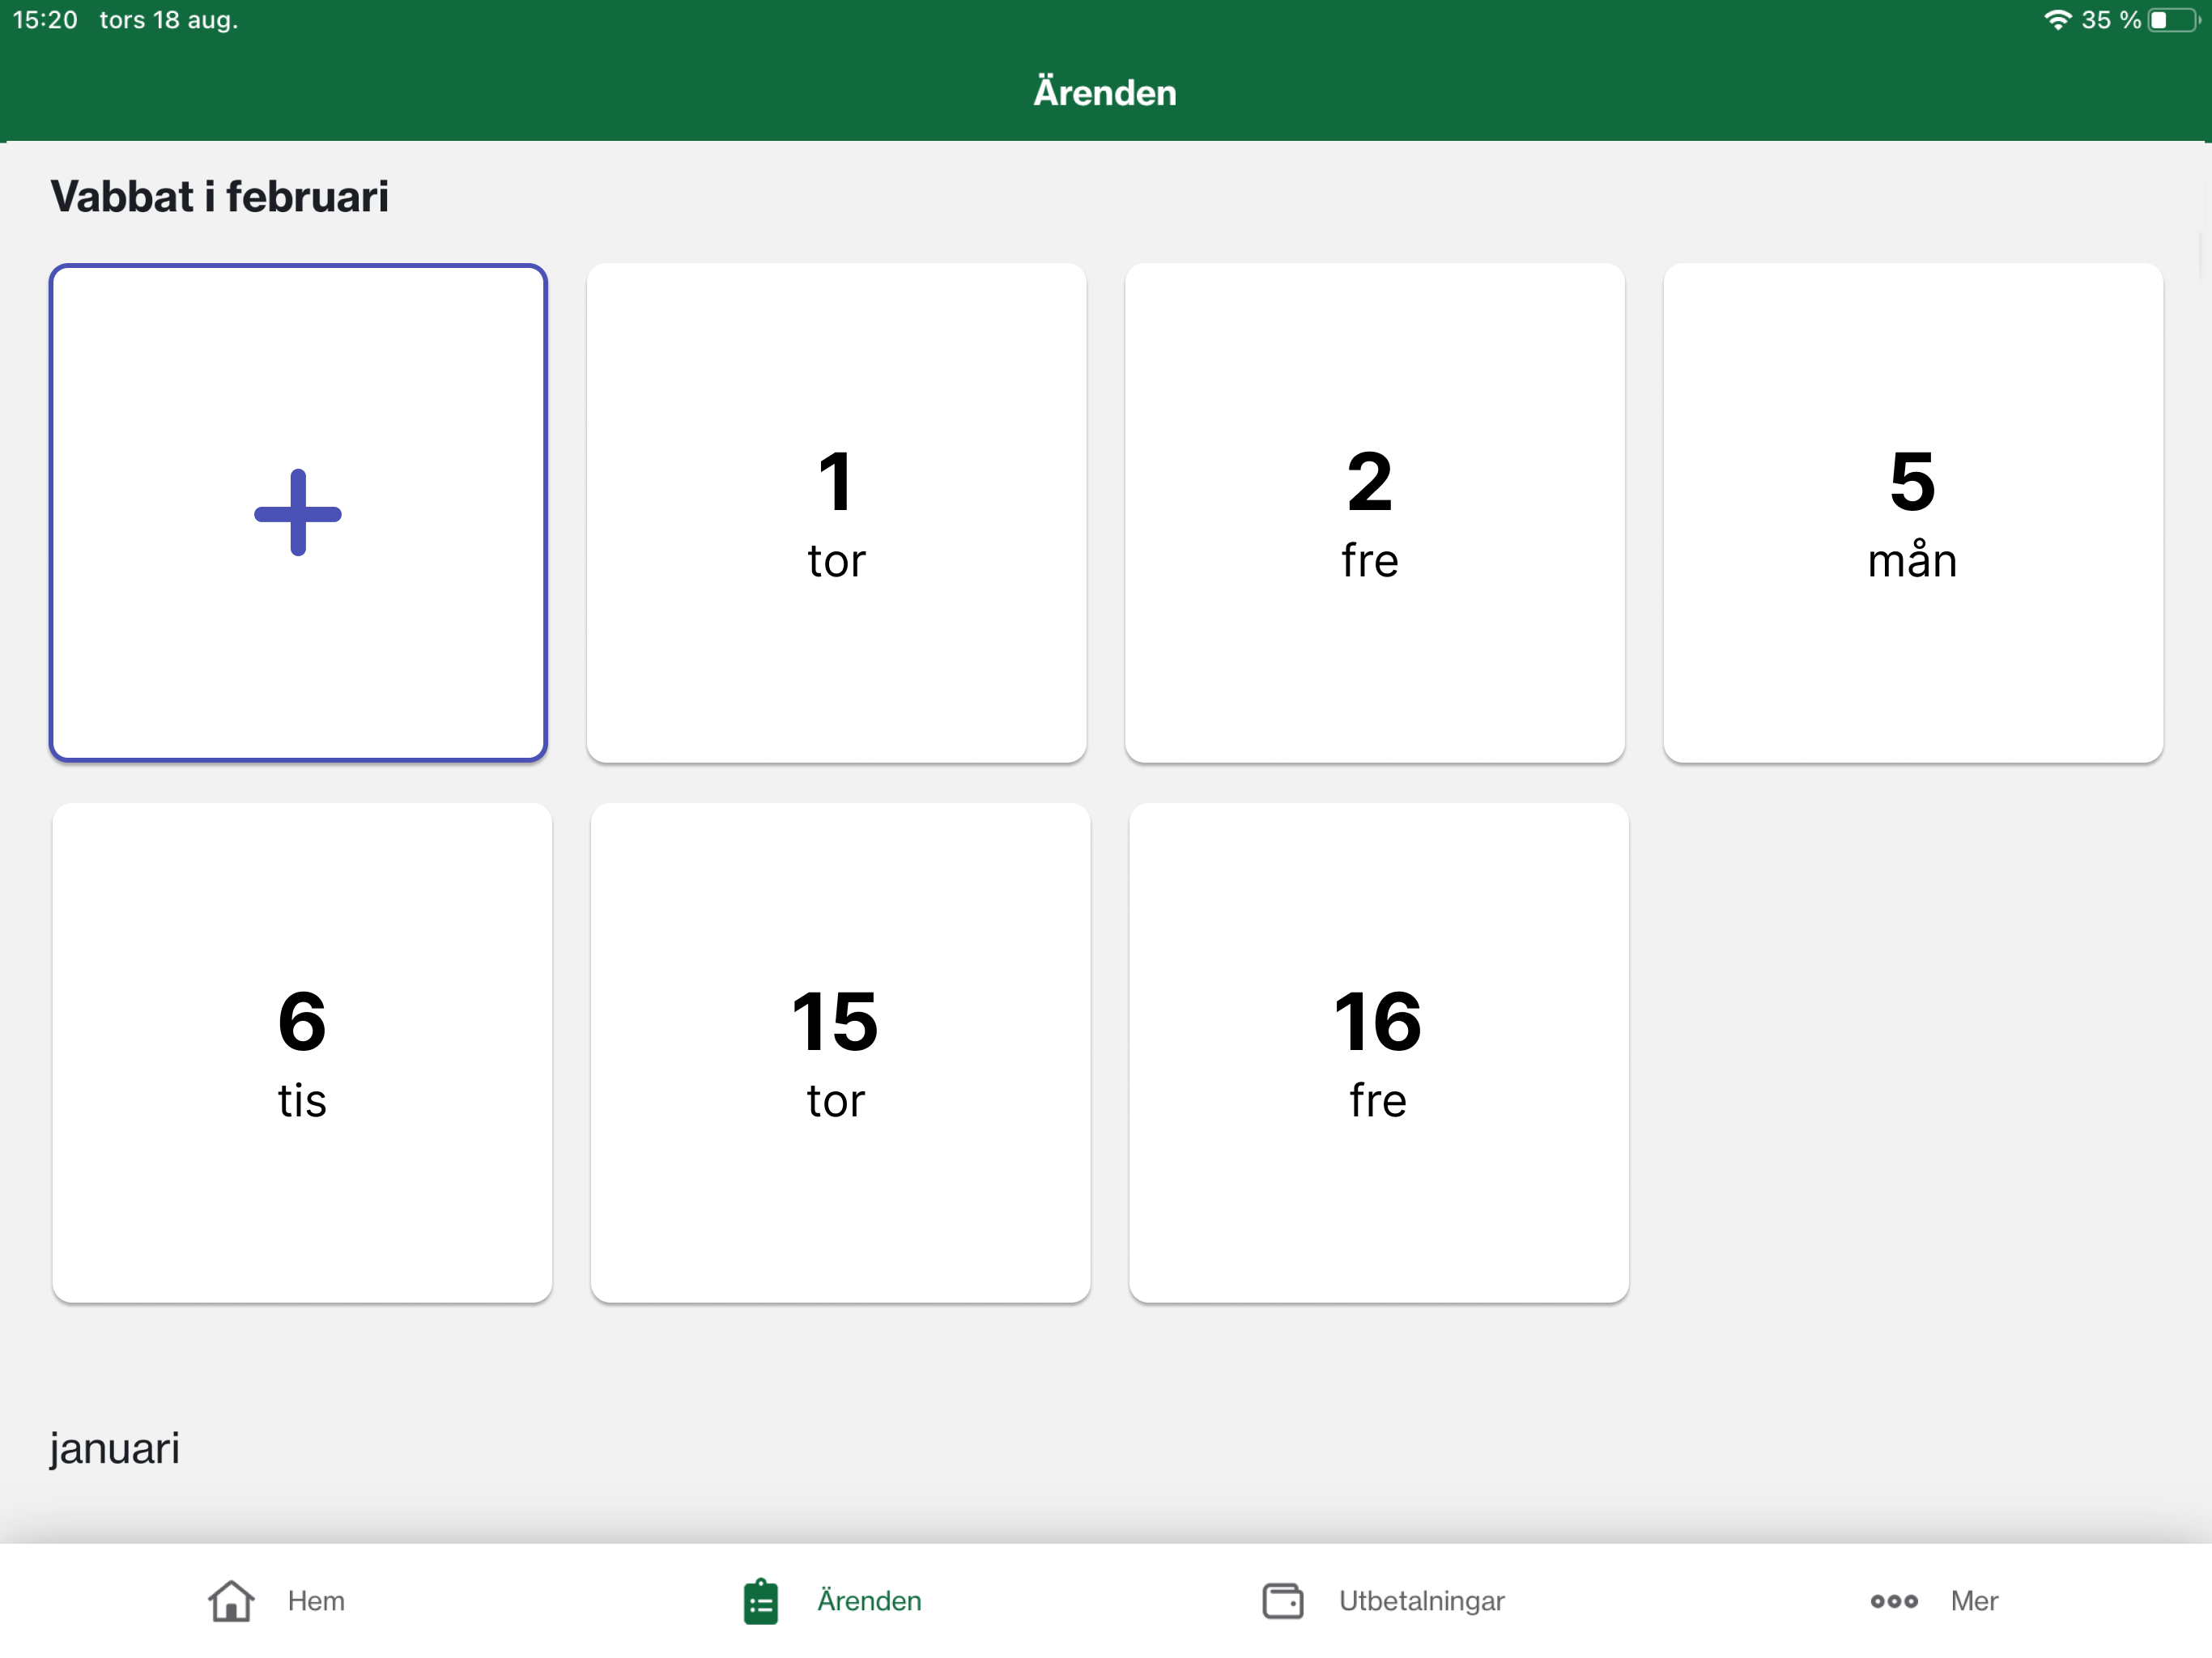This screenshot has width=2212, height=1658.
Task: Tap the 35 % battery percentage
Action: (x=2111, y=20)
